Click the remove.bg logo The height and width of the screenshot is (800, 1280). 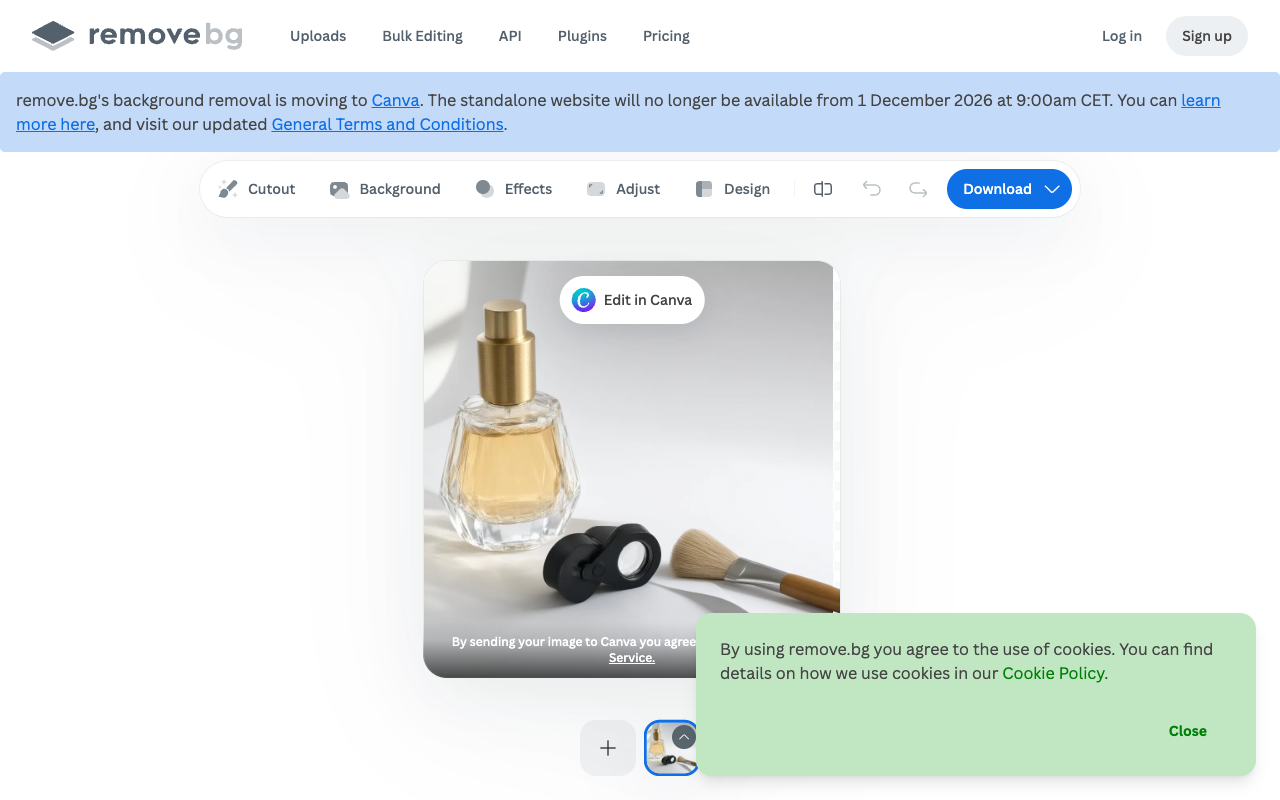coord(137,36)
